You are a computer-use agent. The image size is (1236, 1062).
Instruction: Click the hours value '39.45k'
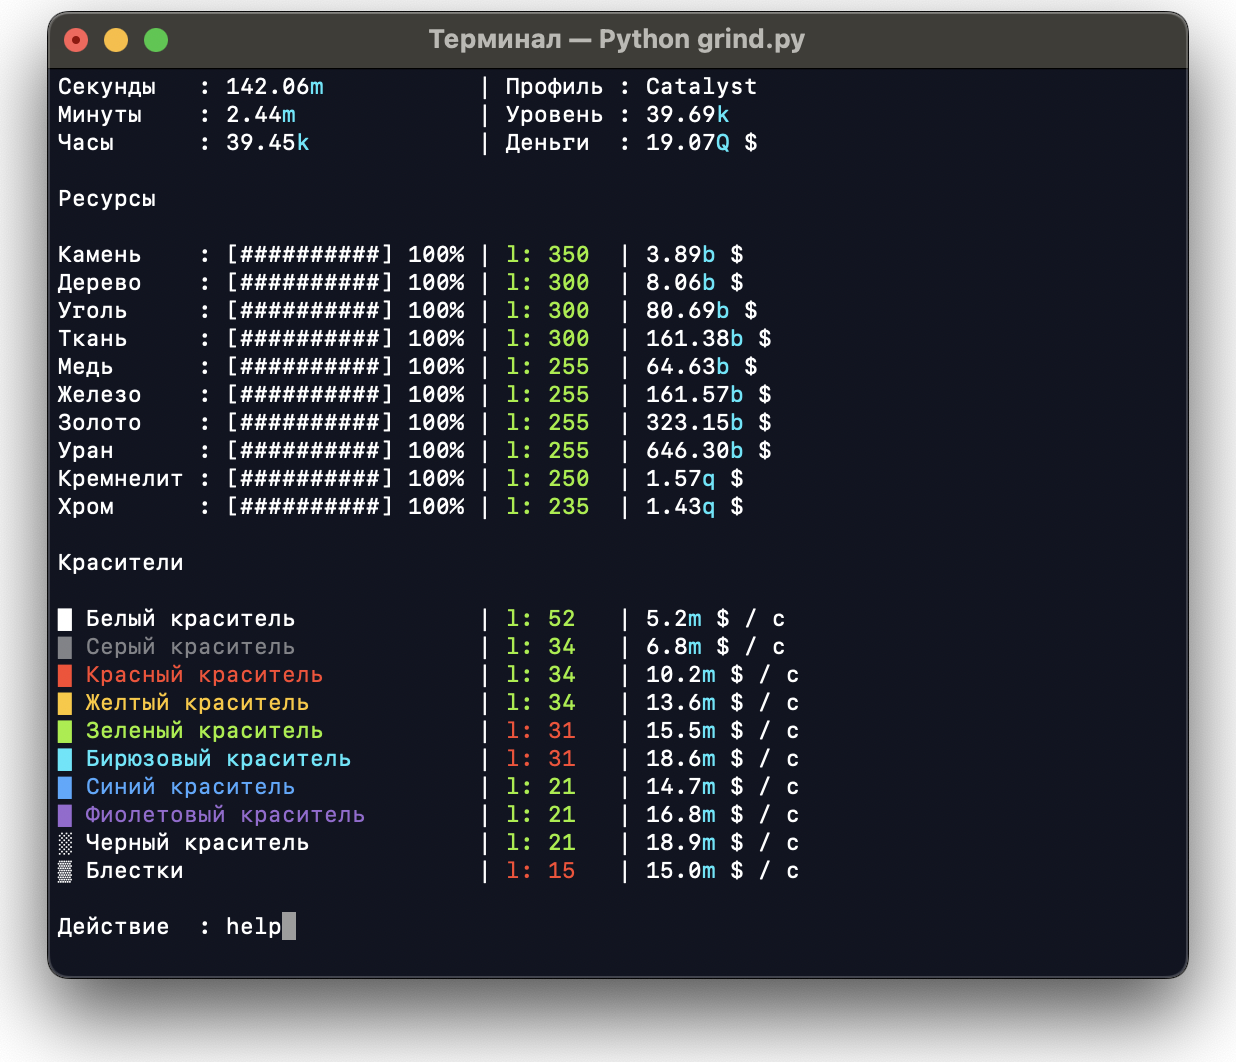click(268, 143)
